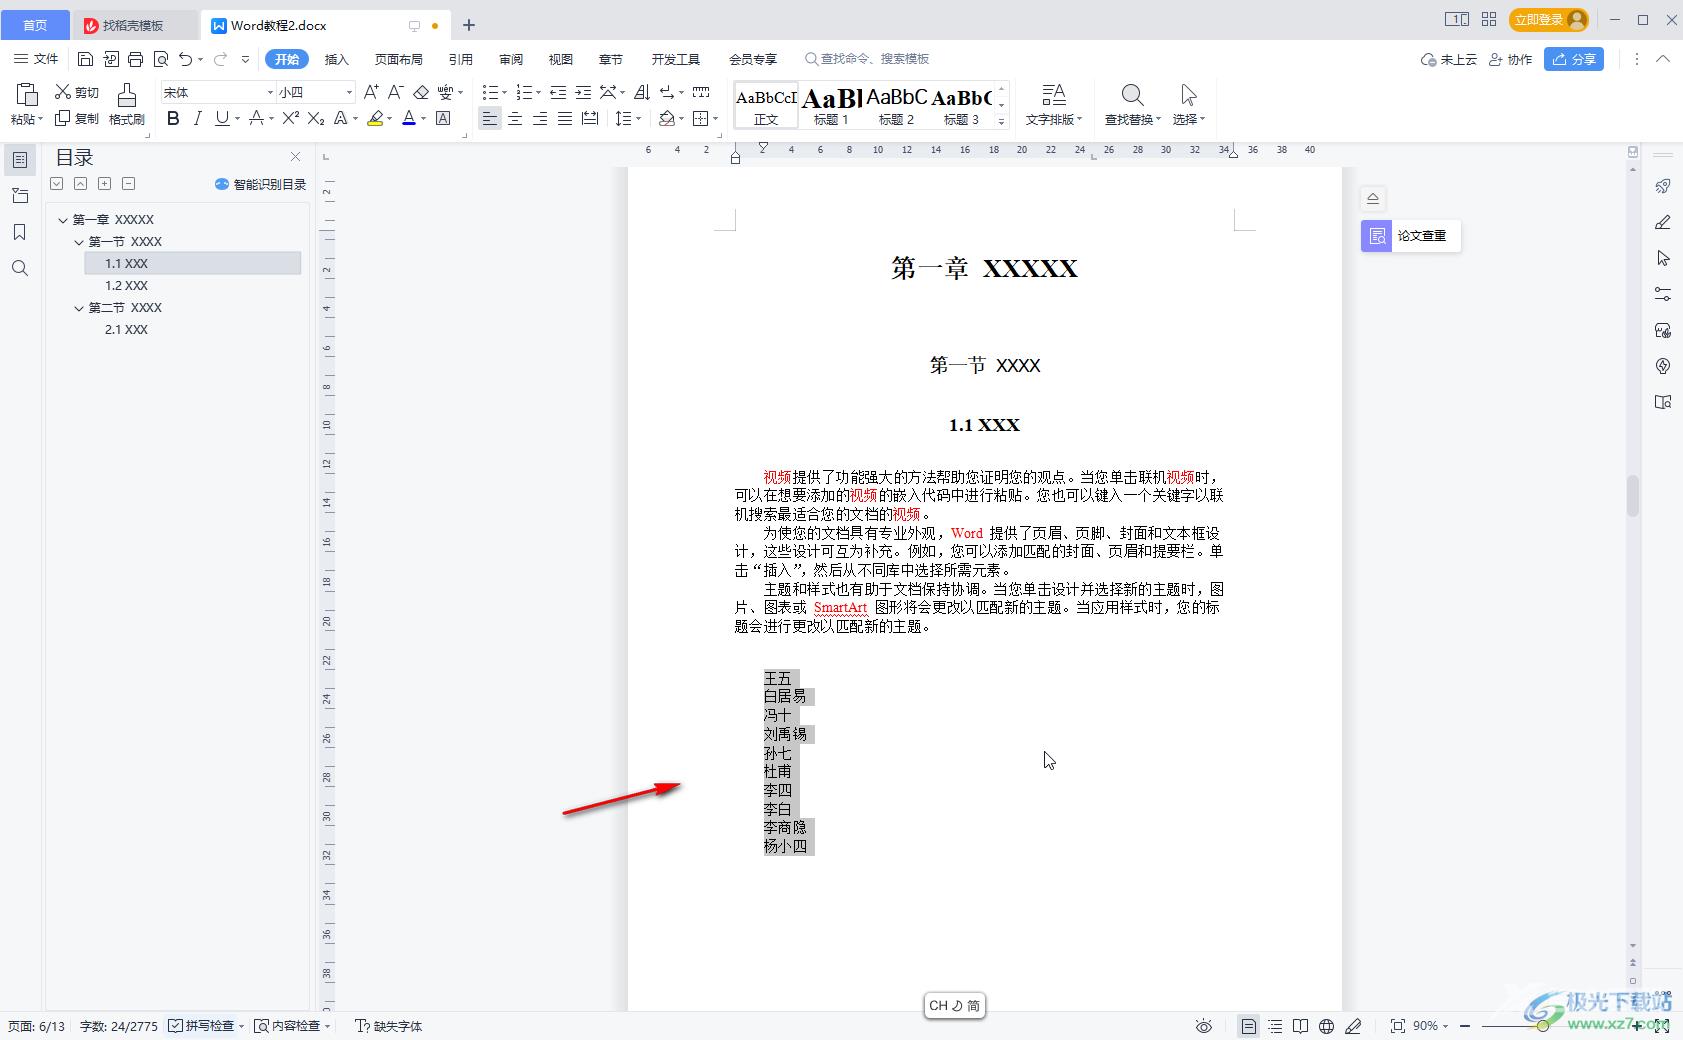
Task: Toggle Page layout view in status bar
Action: pyautogui.click(x=1248, y=1026)
